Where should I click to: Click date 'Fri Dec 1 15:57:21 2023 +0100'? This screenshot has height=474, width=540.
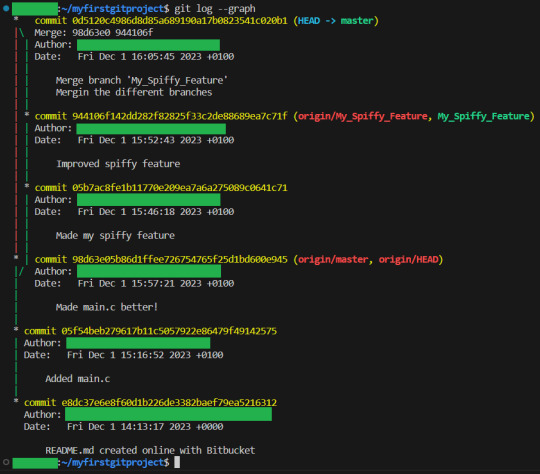[x=156, y=284]
